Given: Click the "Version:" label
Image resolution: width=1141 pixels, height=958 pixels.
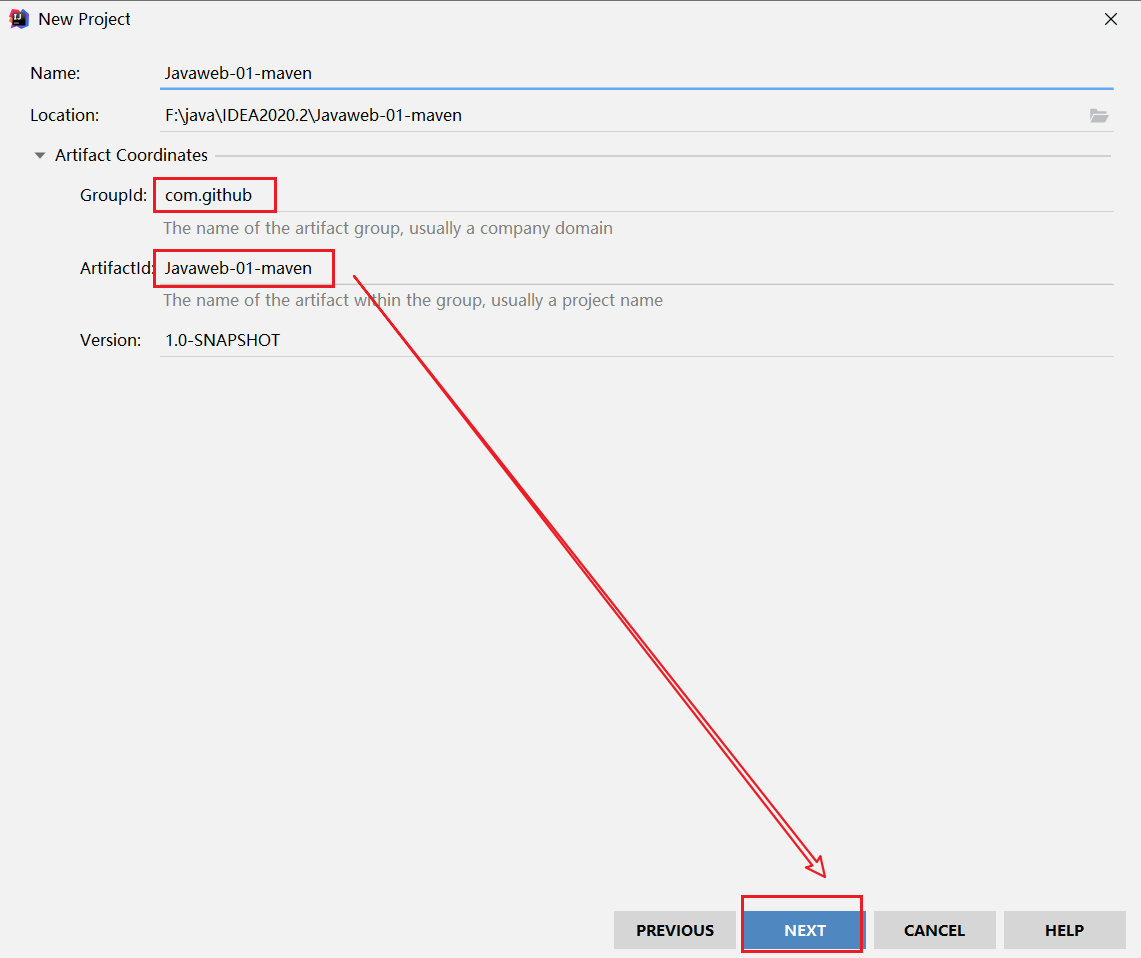Looking at the screenshot, I should 110,340.
